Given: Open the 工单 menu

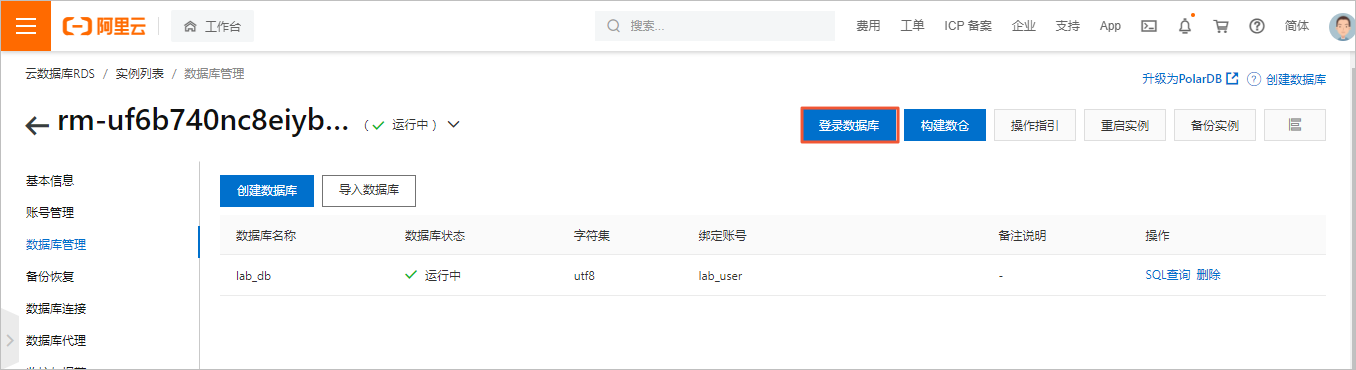Looking at the screenshot, I should coord(912,26).
